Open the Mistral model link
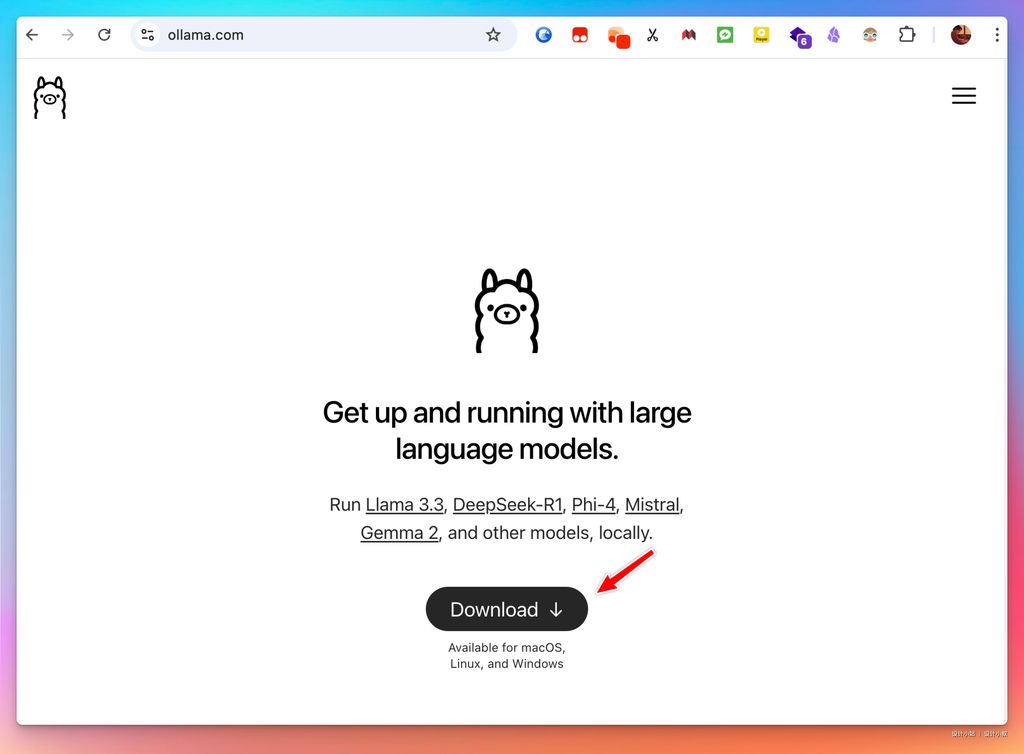1024x754 pixels. [x=652, y=504]
